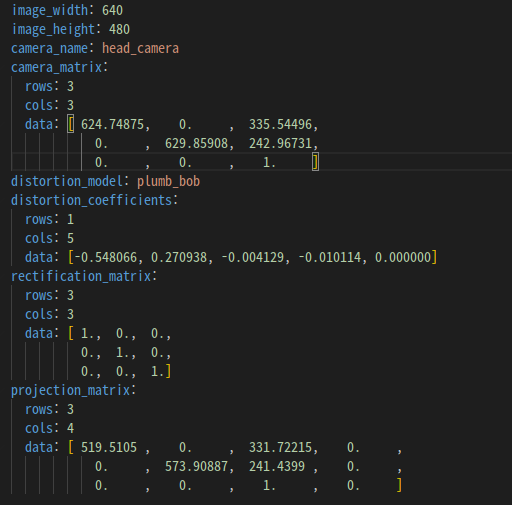Click the distortion_coefficients key
Screen dimensions: 512x505
pyautogui.click(x=92, y=200)
